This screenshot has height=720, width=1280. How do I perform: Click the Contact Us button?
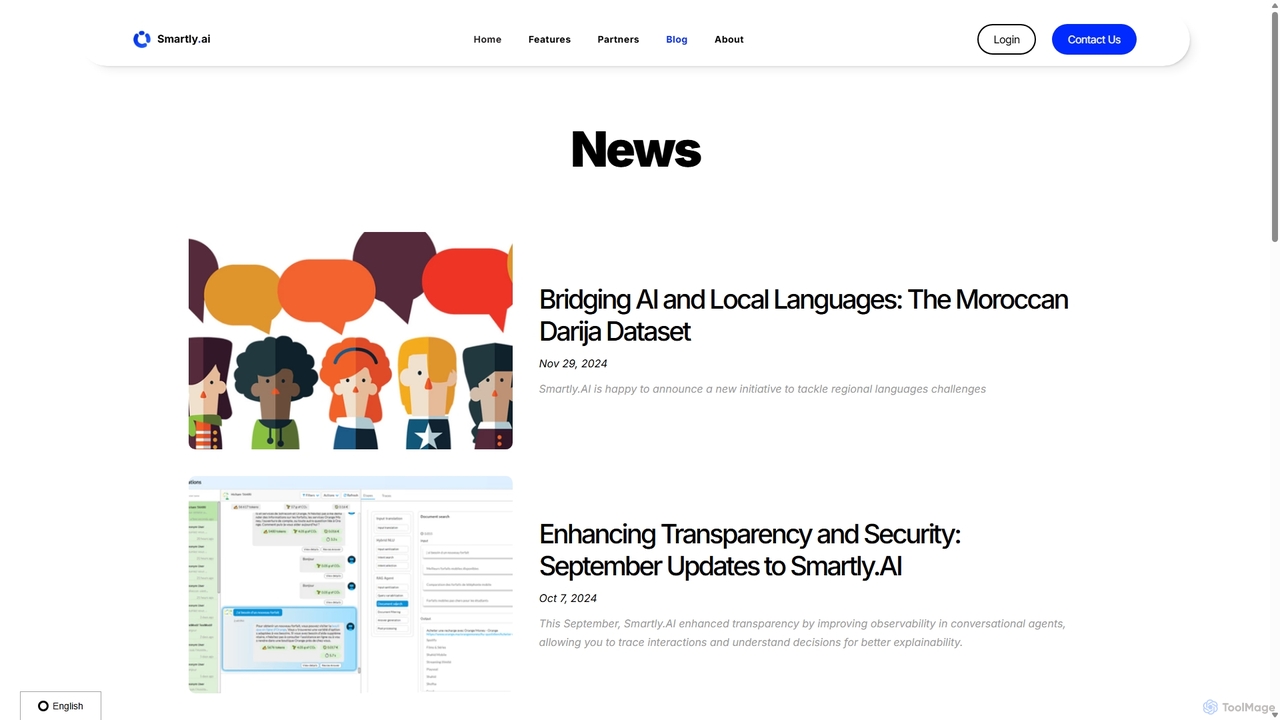pyautogui.click(x=1094, y=39)
